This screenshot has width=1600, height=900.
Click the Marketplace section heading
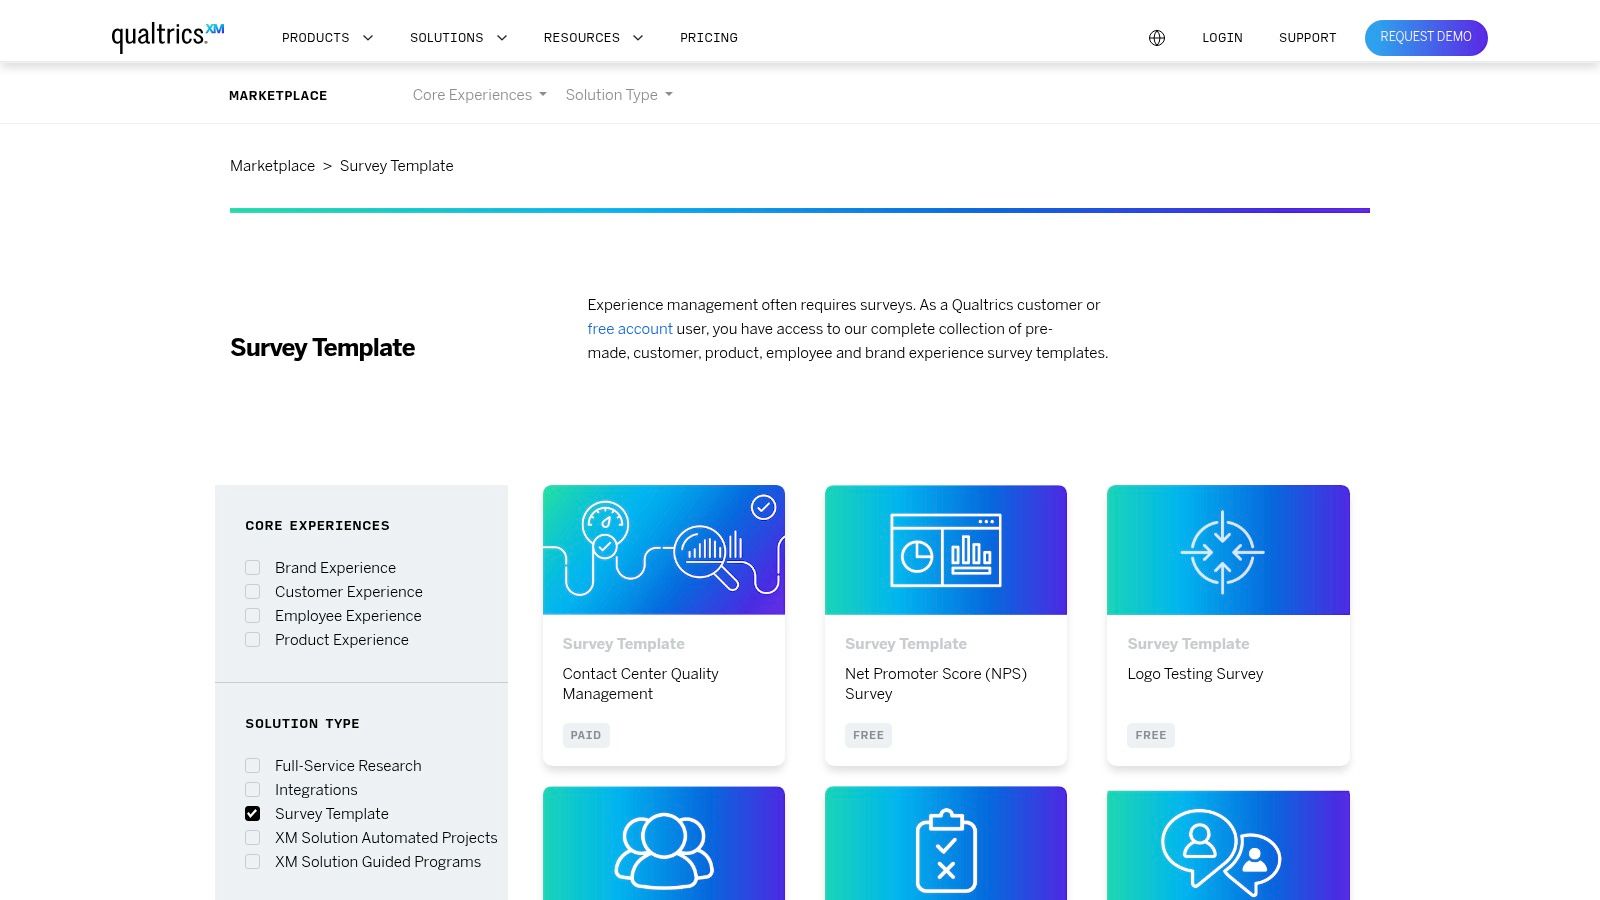pyautogui.click(x=278, y=96)
